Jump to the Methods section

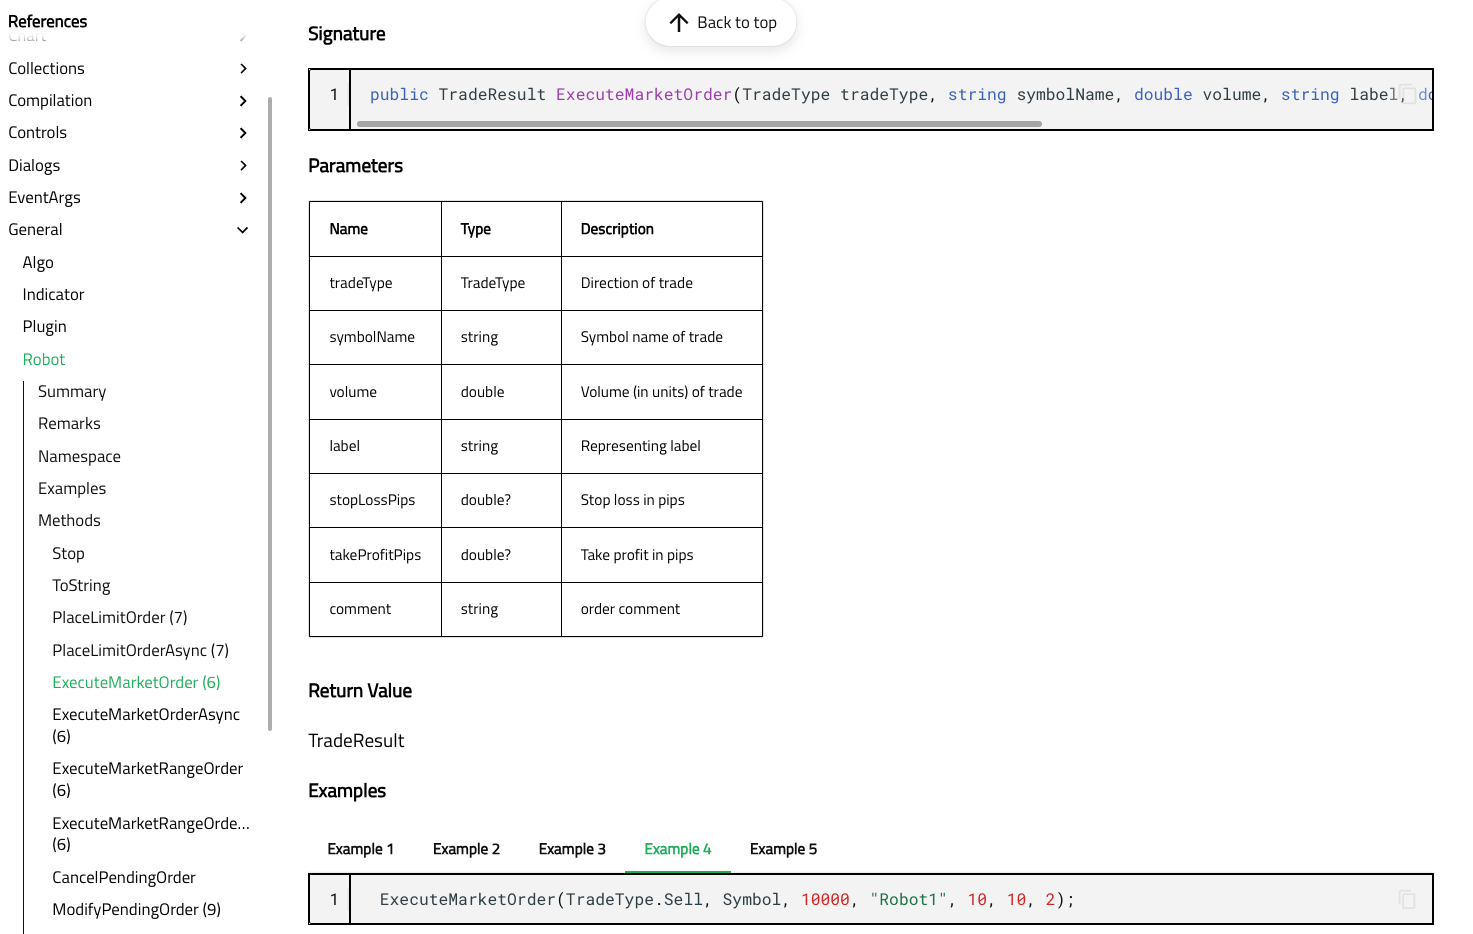click(x=69, y=520)
